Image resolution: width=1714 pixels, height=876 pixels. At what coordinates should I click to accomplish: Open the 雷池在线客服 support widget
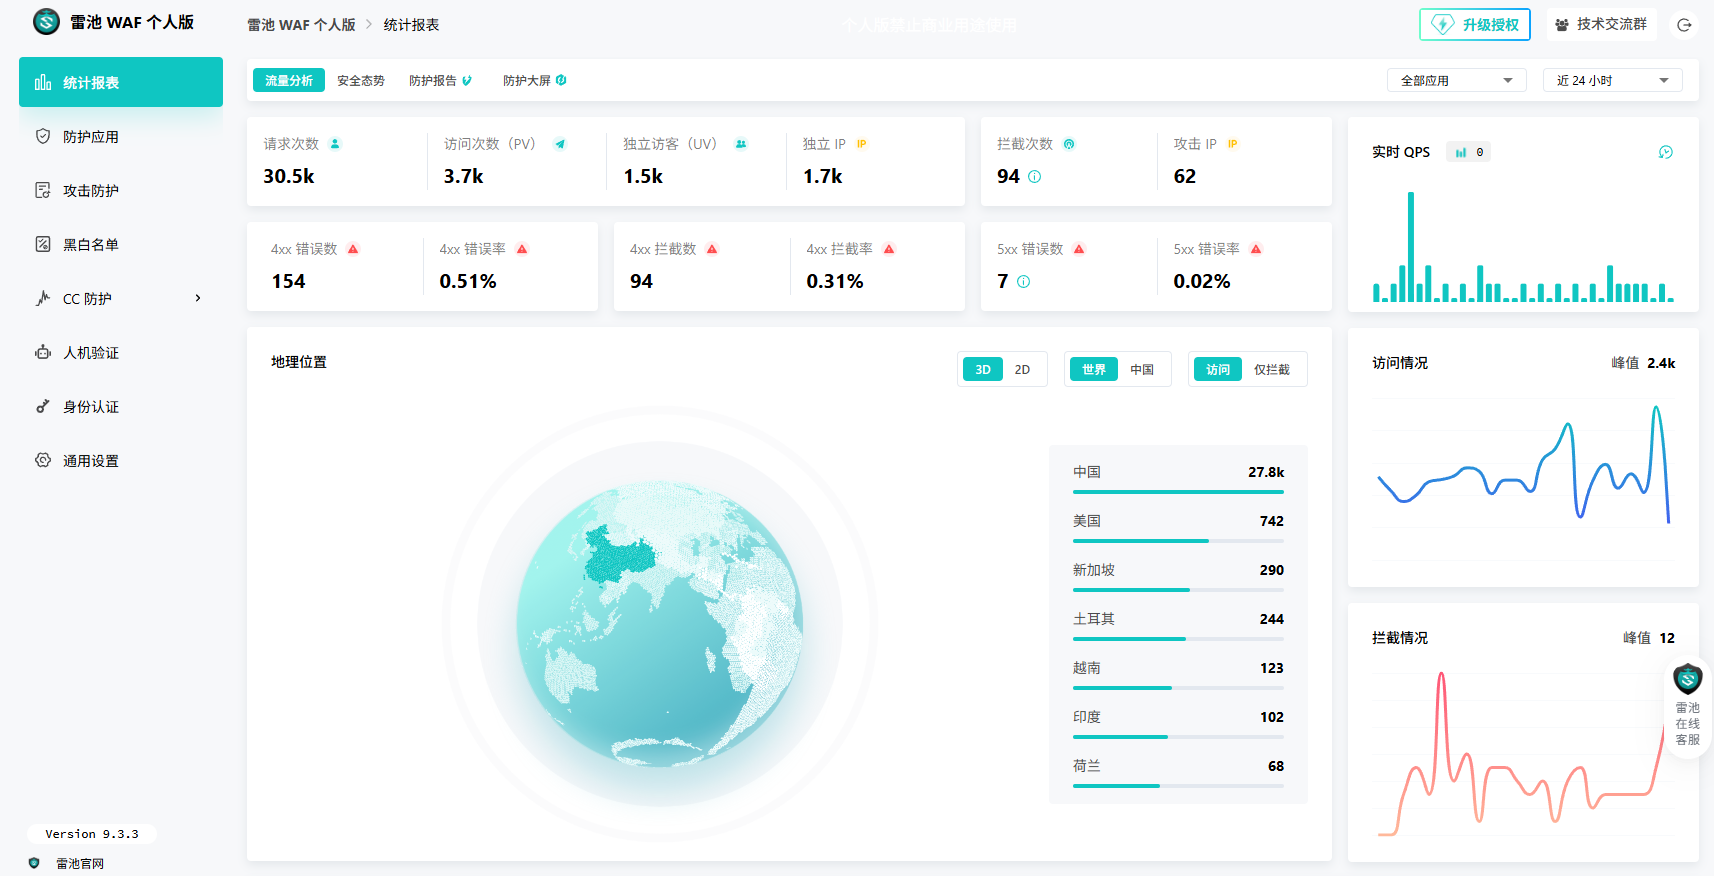pos(1687,709)
